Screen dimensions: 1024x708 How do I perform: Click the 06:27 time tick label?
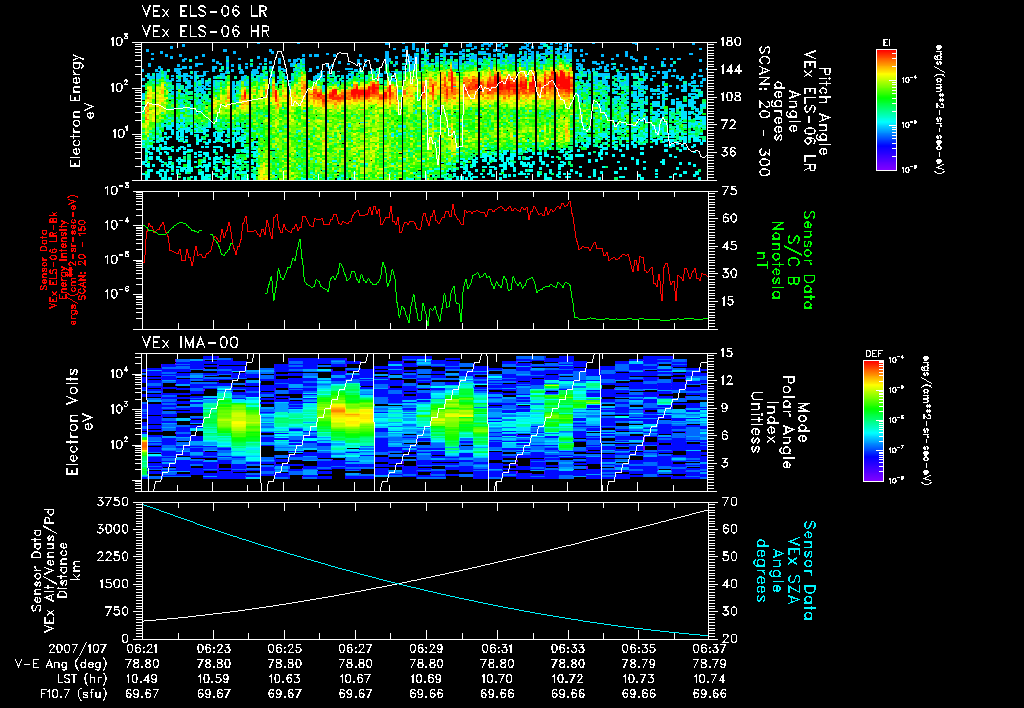tap(355, 649)
